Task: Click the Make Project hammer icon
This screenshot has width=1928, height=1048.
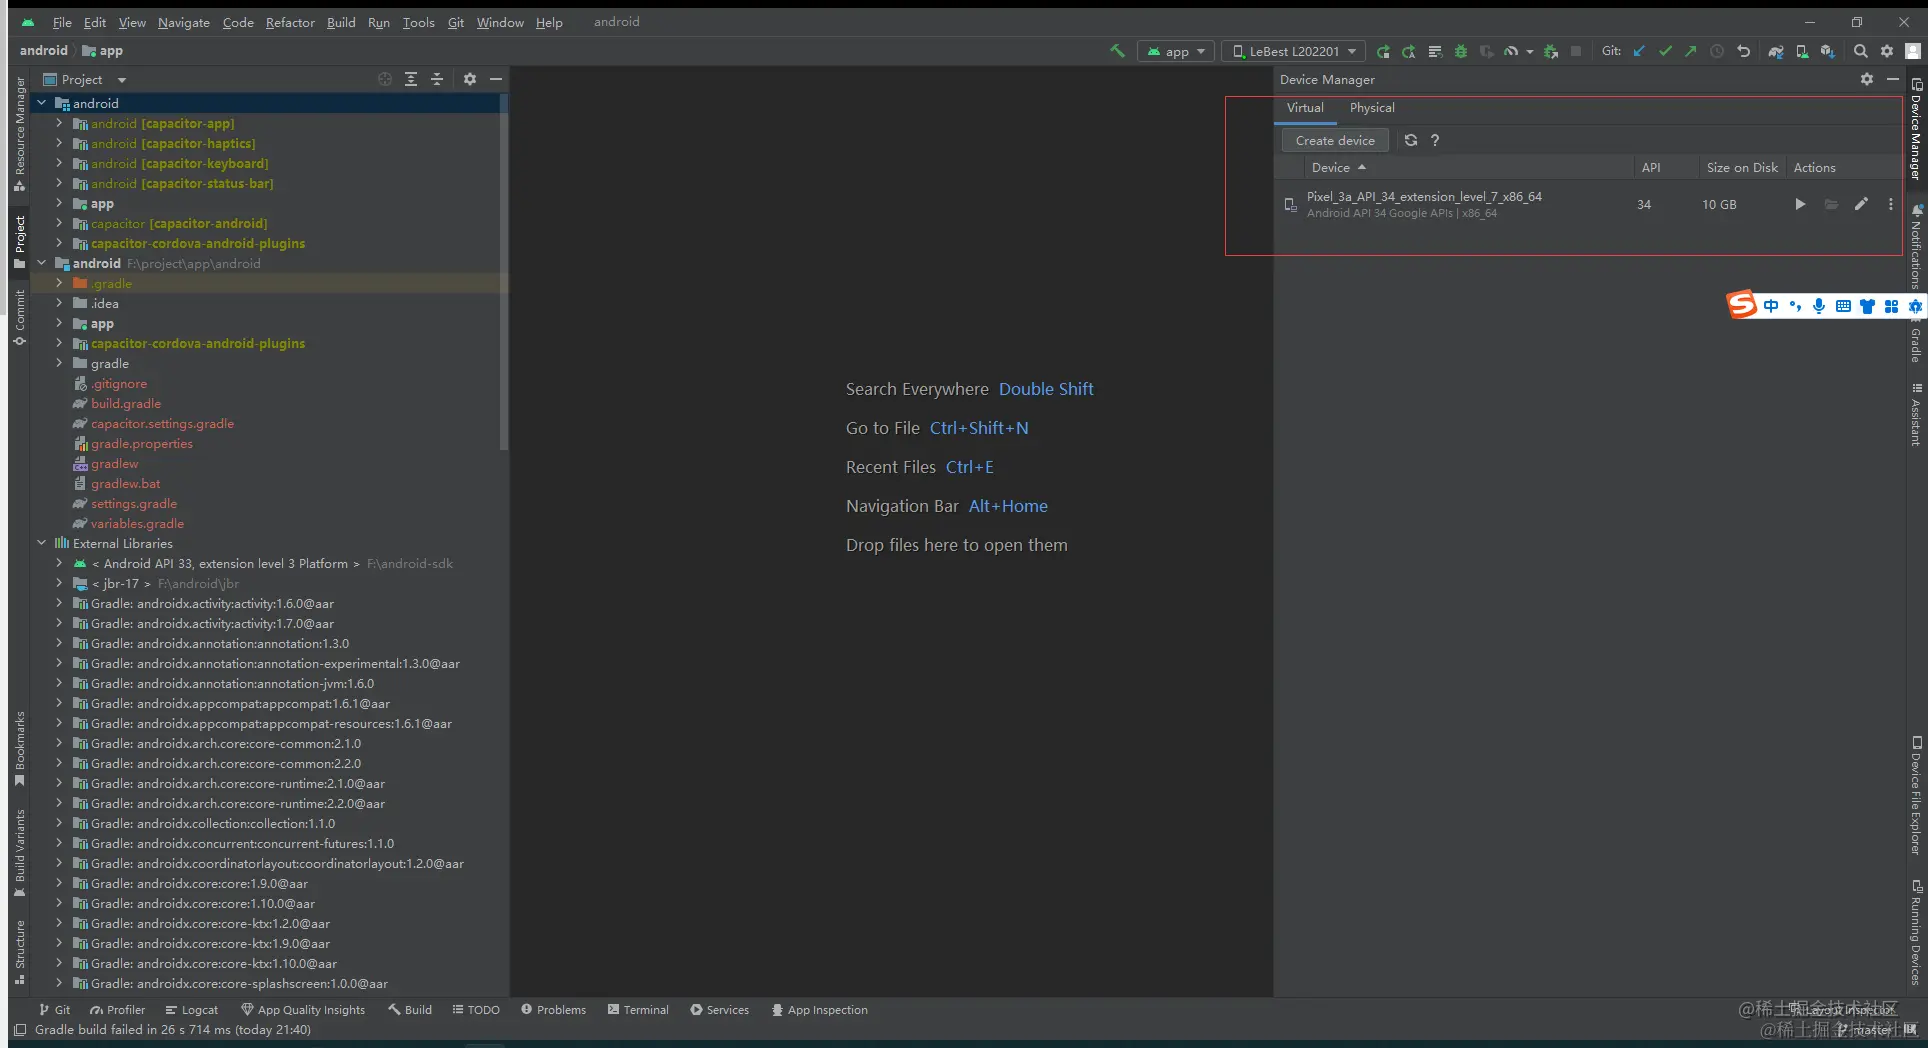Action: pyautogui.click(x=1117, y=51)
